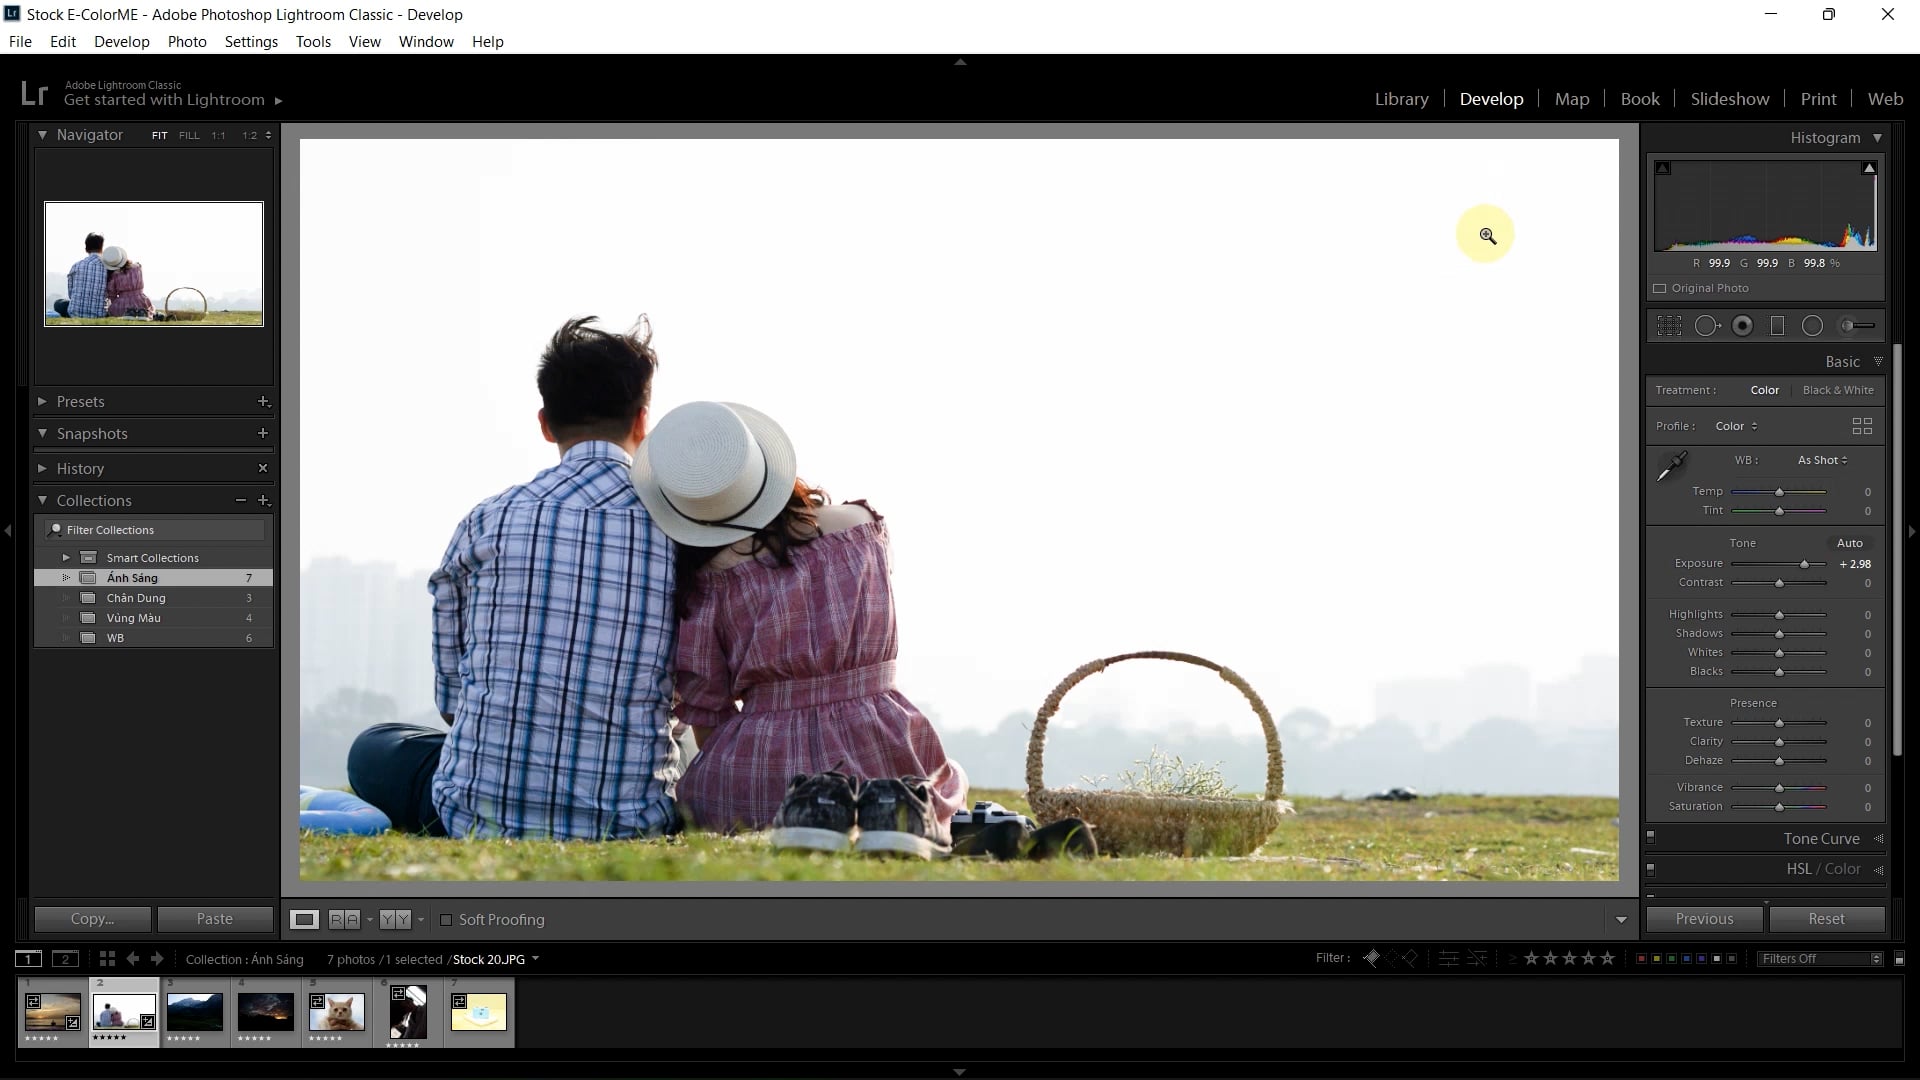The width and height of the screenshot is (1920, 1080).
Task: Pick the White Balance Selector eyedropper
Action: click(1671, 466)
